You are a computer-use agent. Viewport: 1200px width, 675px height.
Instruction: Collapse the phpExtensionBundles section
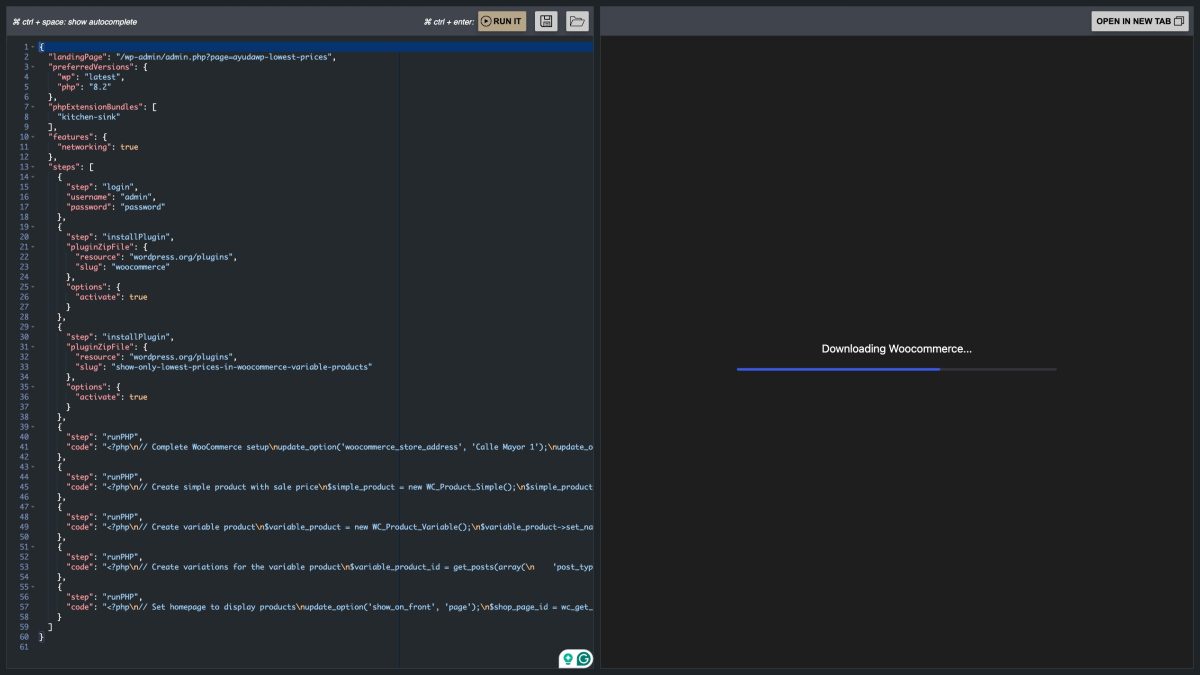point(32,107)
